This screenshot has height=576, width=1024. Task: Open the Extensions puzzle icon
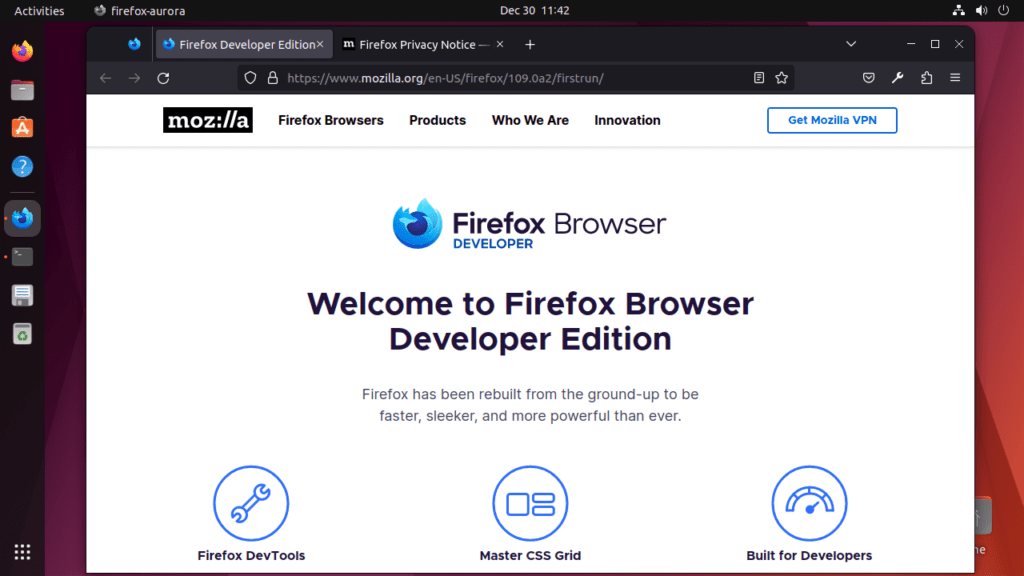[926, 78]
